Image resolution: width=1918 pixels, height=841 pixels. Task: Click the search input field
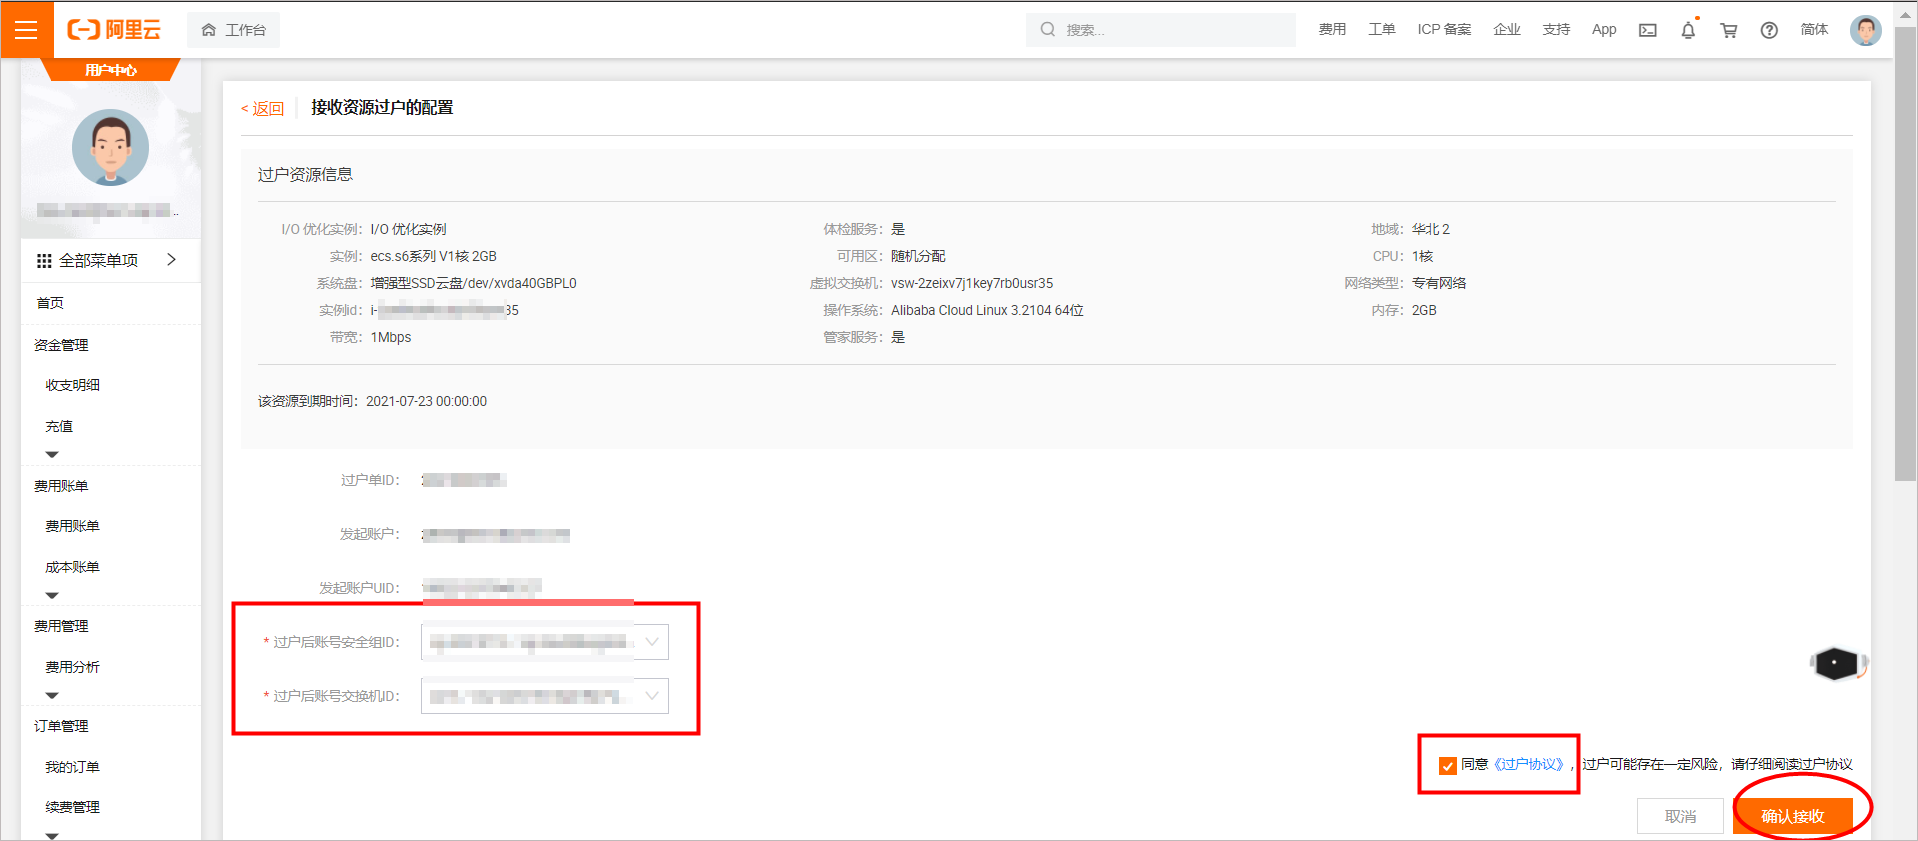tap(1170, 30)
